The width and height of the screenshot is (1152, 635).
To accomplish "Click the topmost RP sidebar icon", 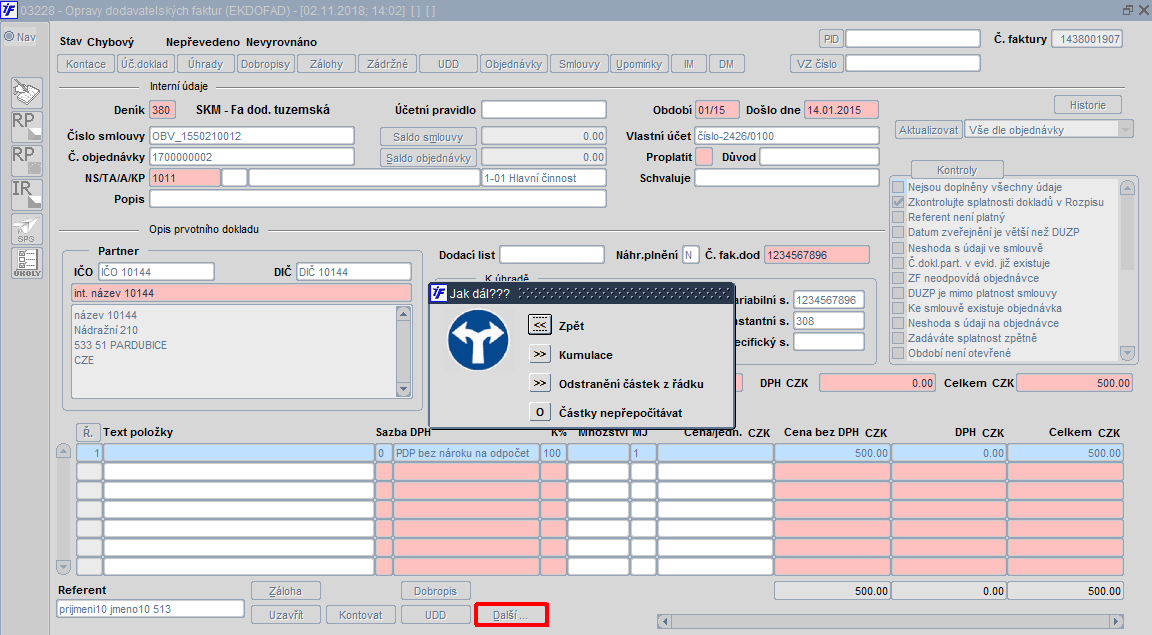I will [x=26, y=126].
